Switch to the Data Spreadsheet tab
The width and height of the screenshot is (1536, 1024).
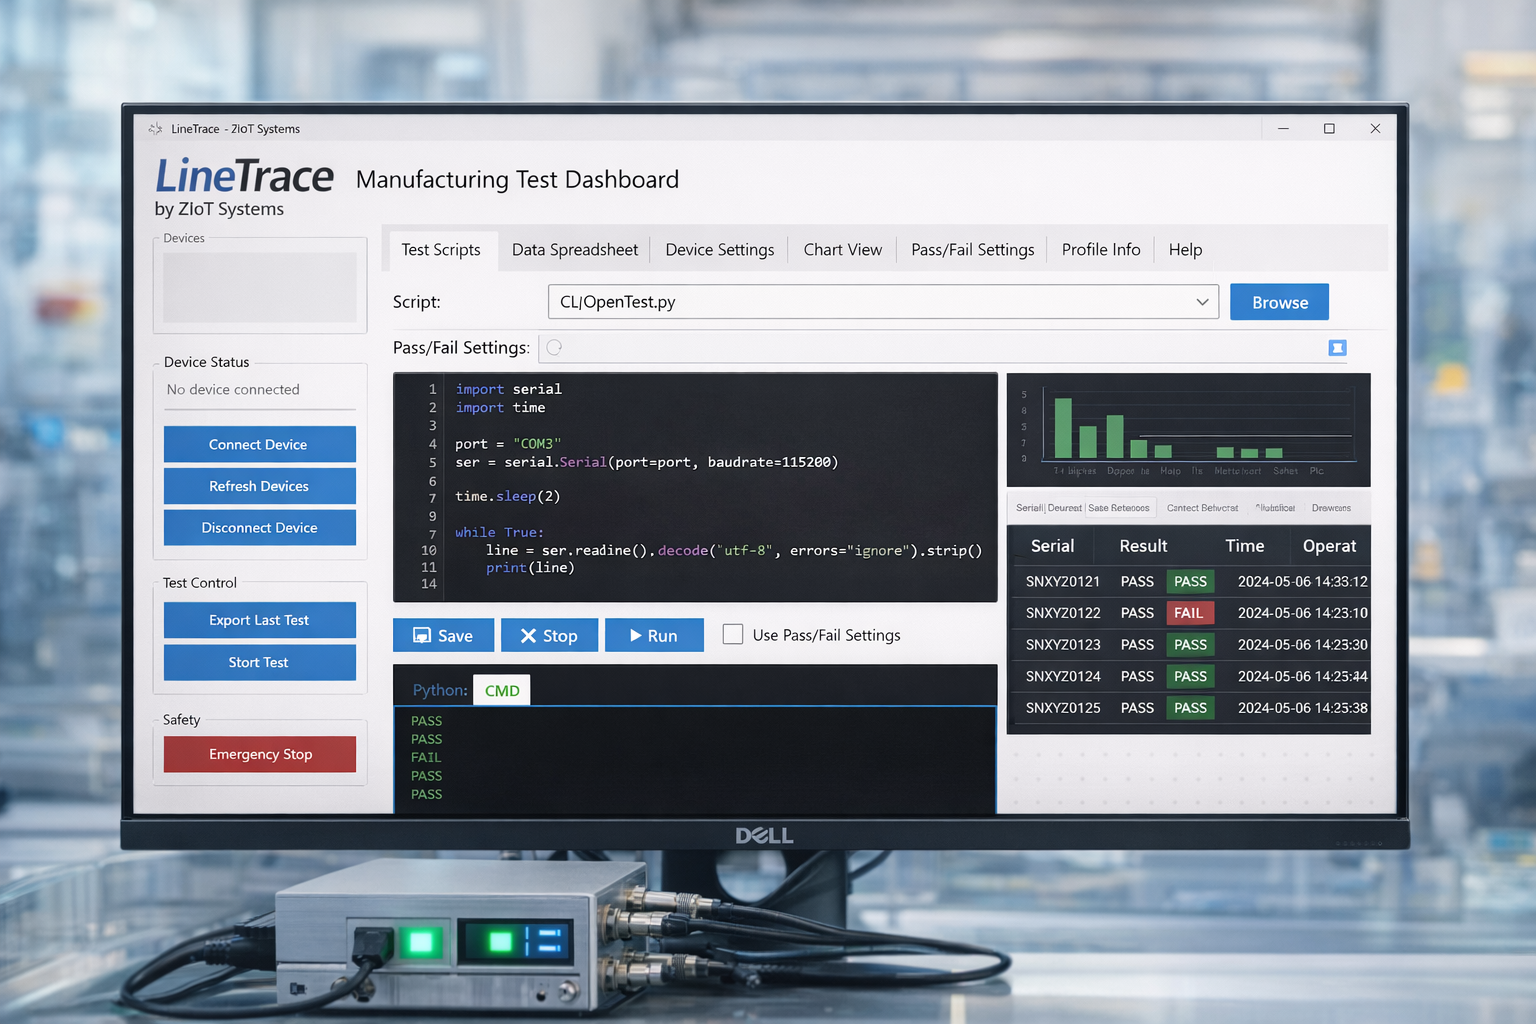point(574,250)
